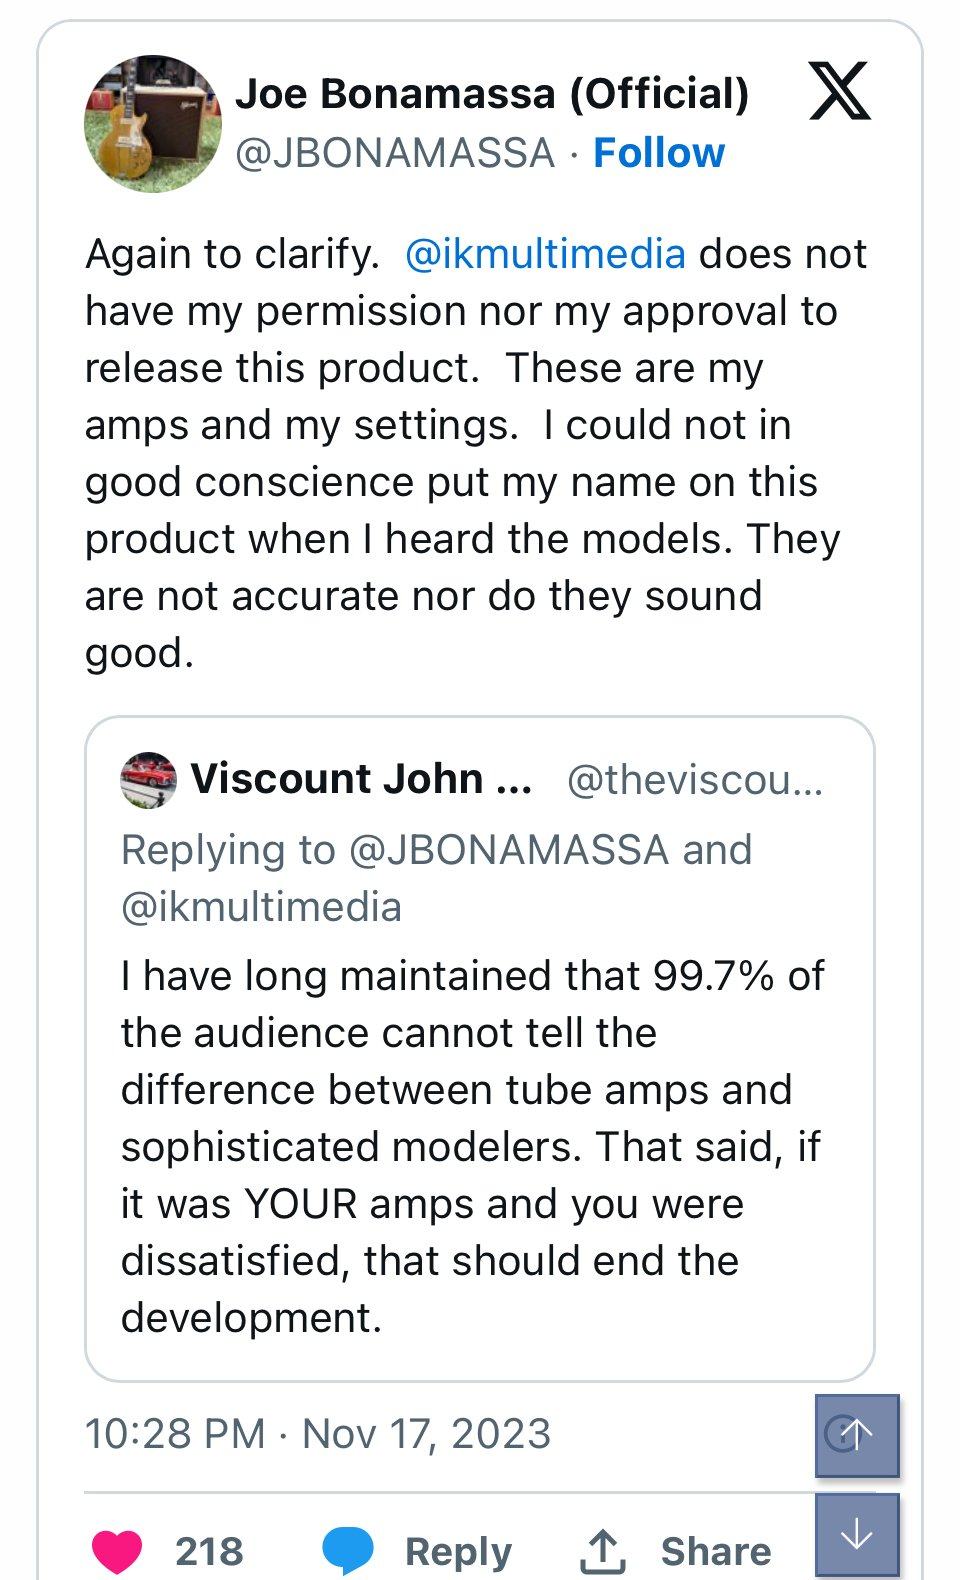
Task: Follow the @JBONAMASSA account
Action: (x=658, y=153)
